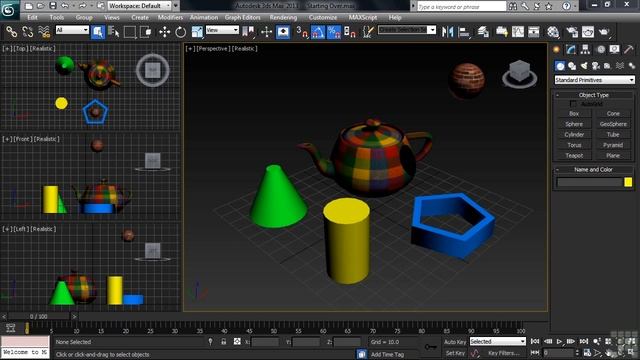
Task: Toggle 3D Snaps
Action: (x=302, y=31)
